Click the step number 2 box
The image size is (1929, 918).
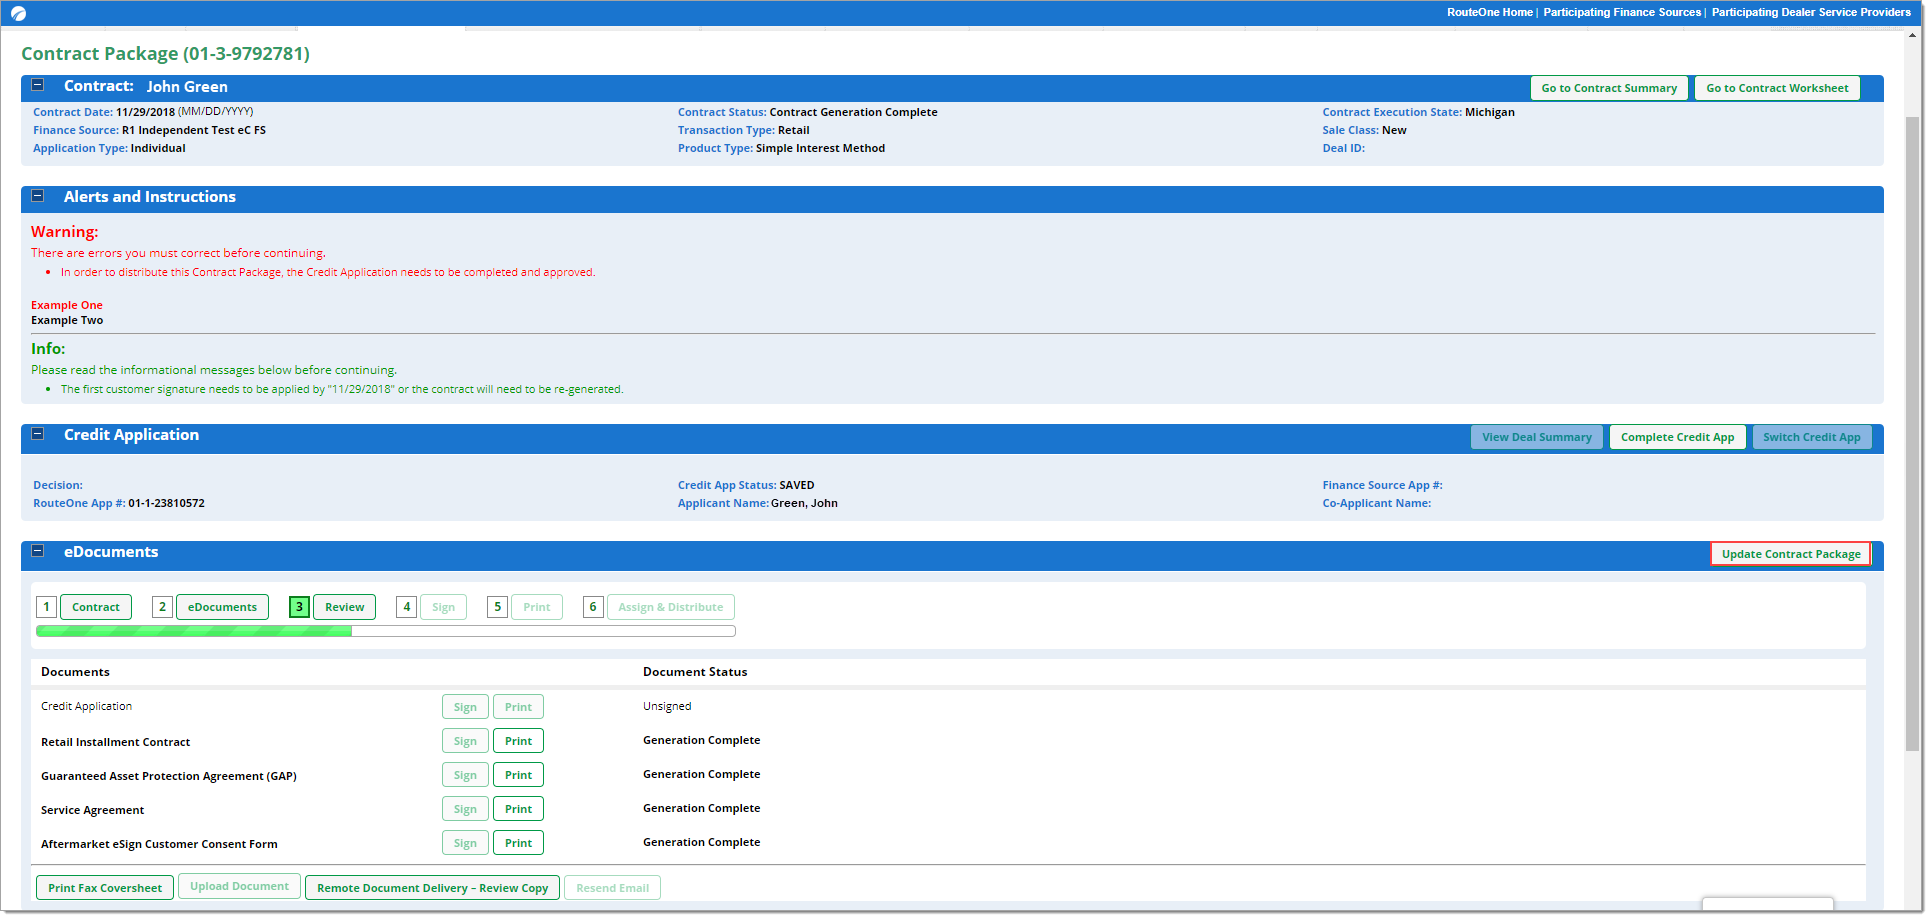click(x=162, y=607)
